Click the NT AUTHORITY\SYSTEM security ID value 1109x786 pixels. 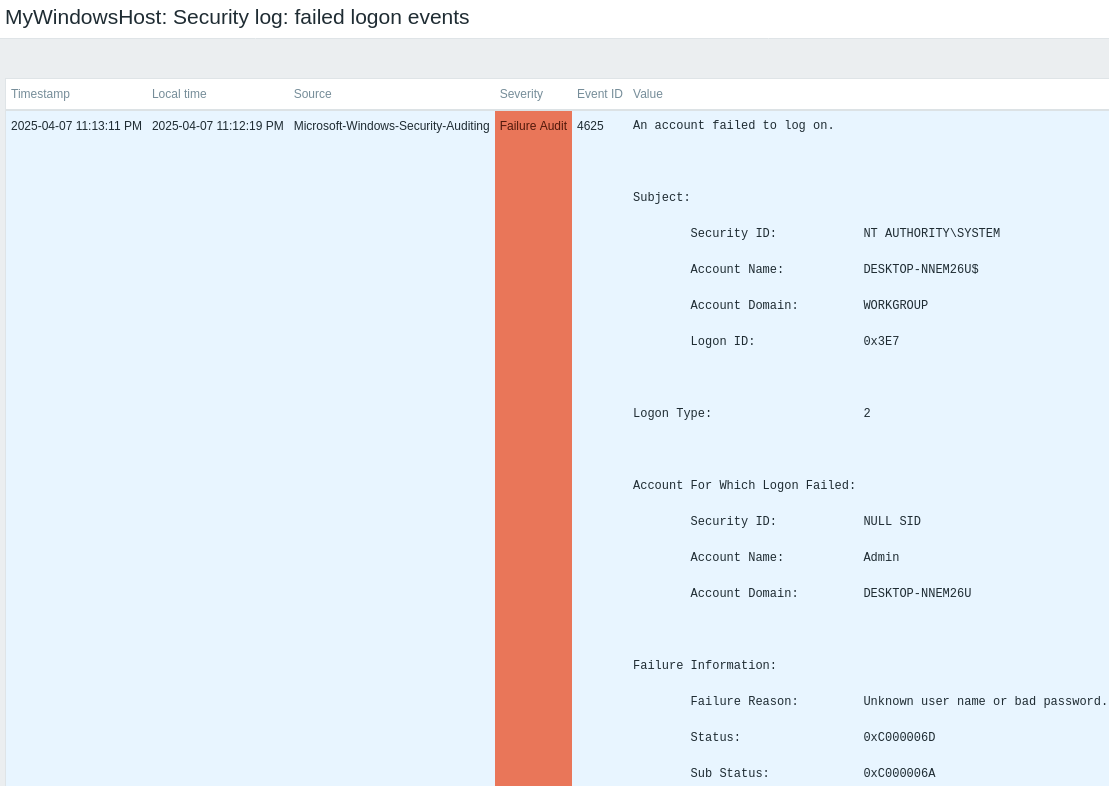pyautogui.click(x=931, y=234)
